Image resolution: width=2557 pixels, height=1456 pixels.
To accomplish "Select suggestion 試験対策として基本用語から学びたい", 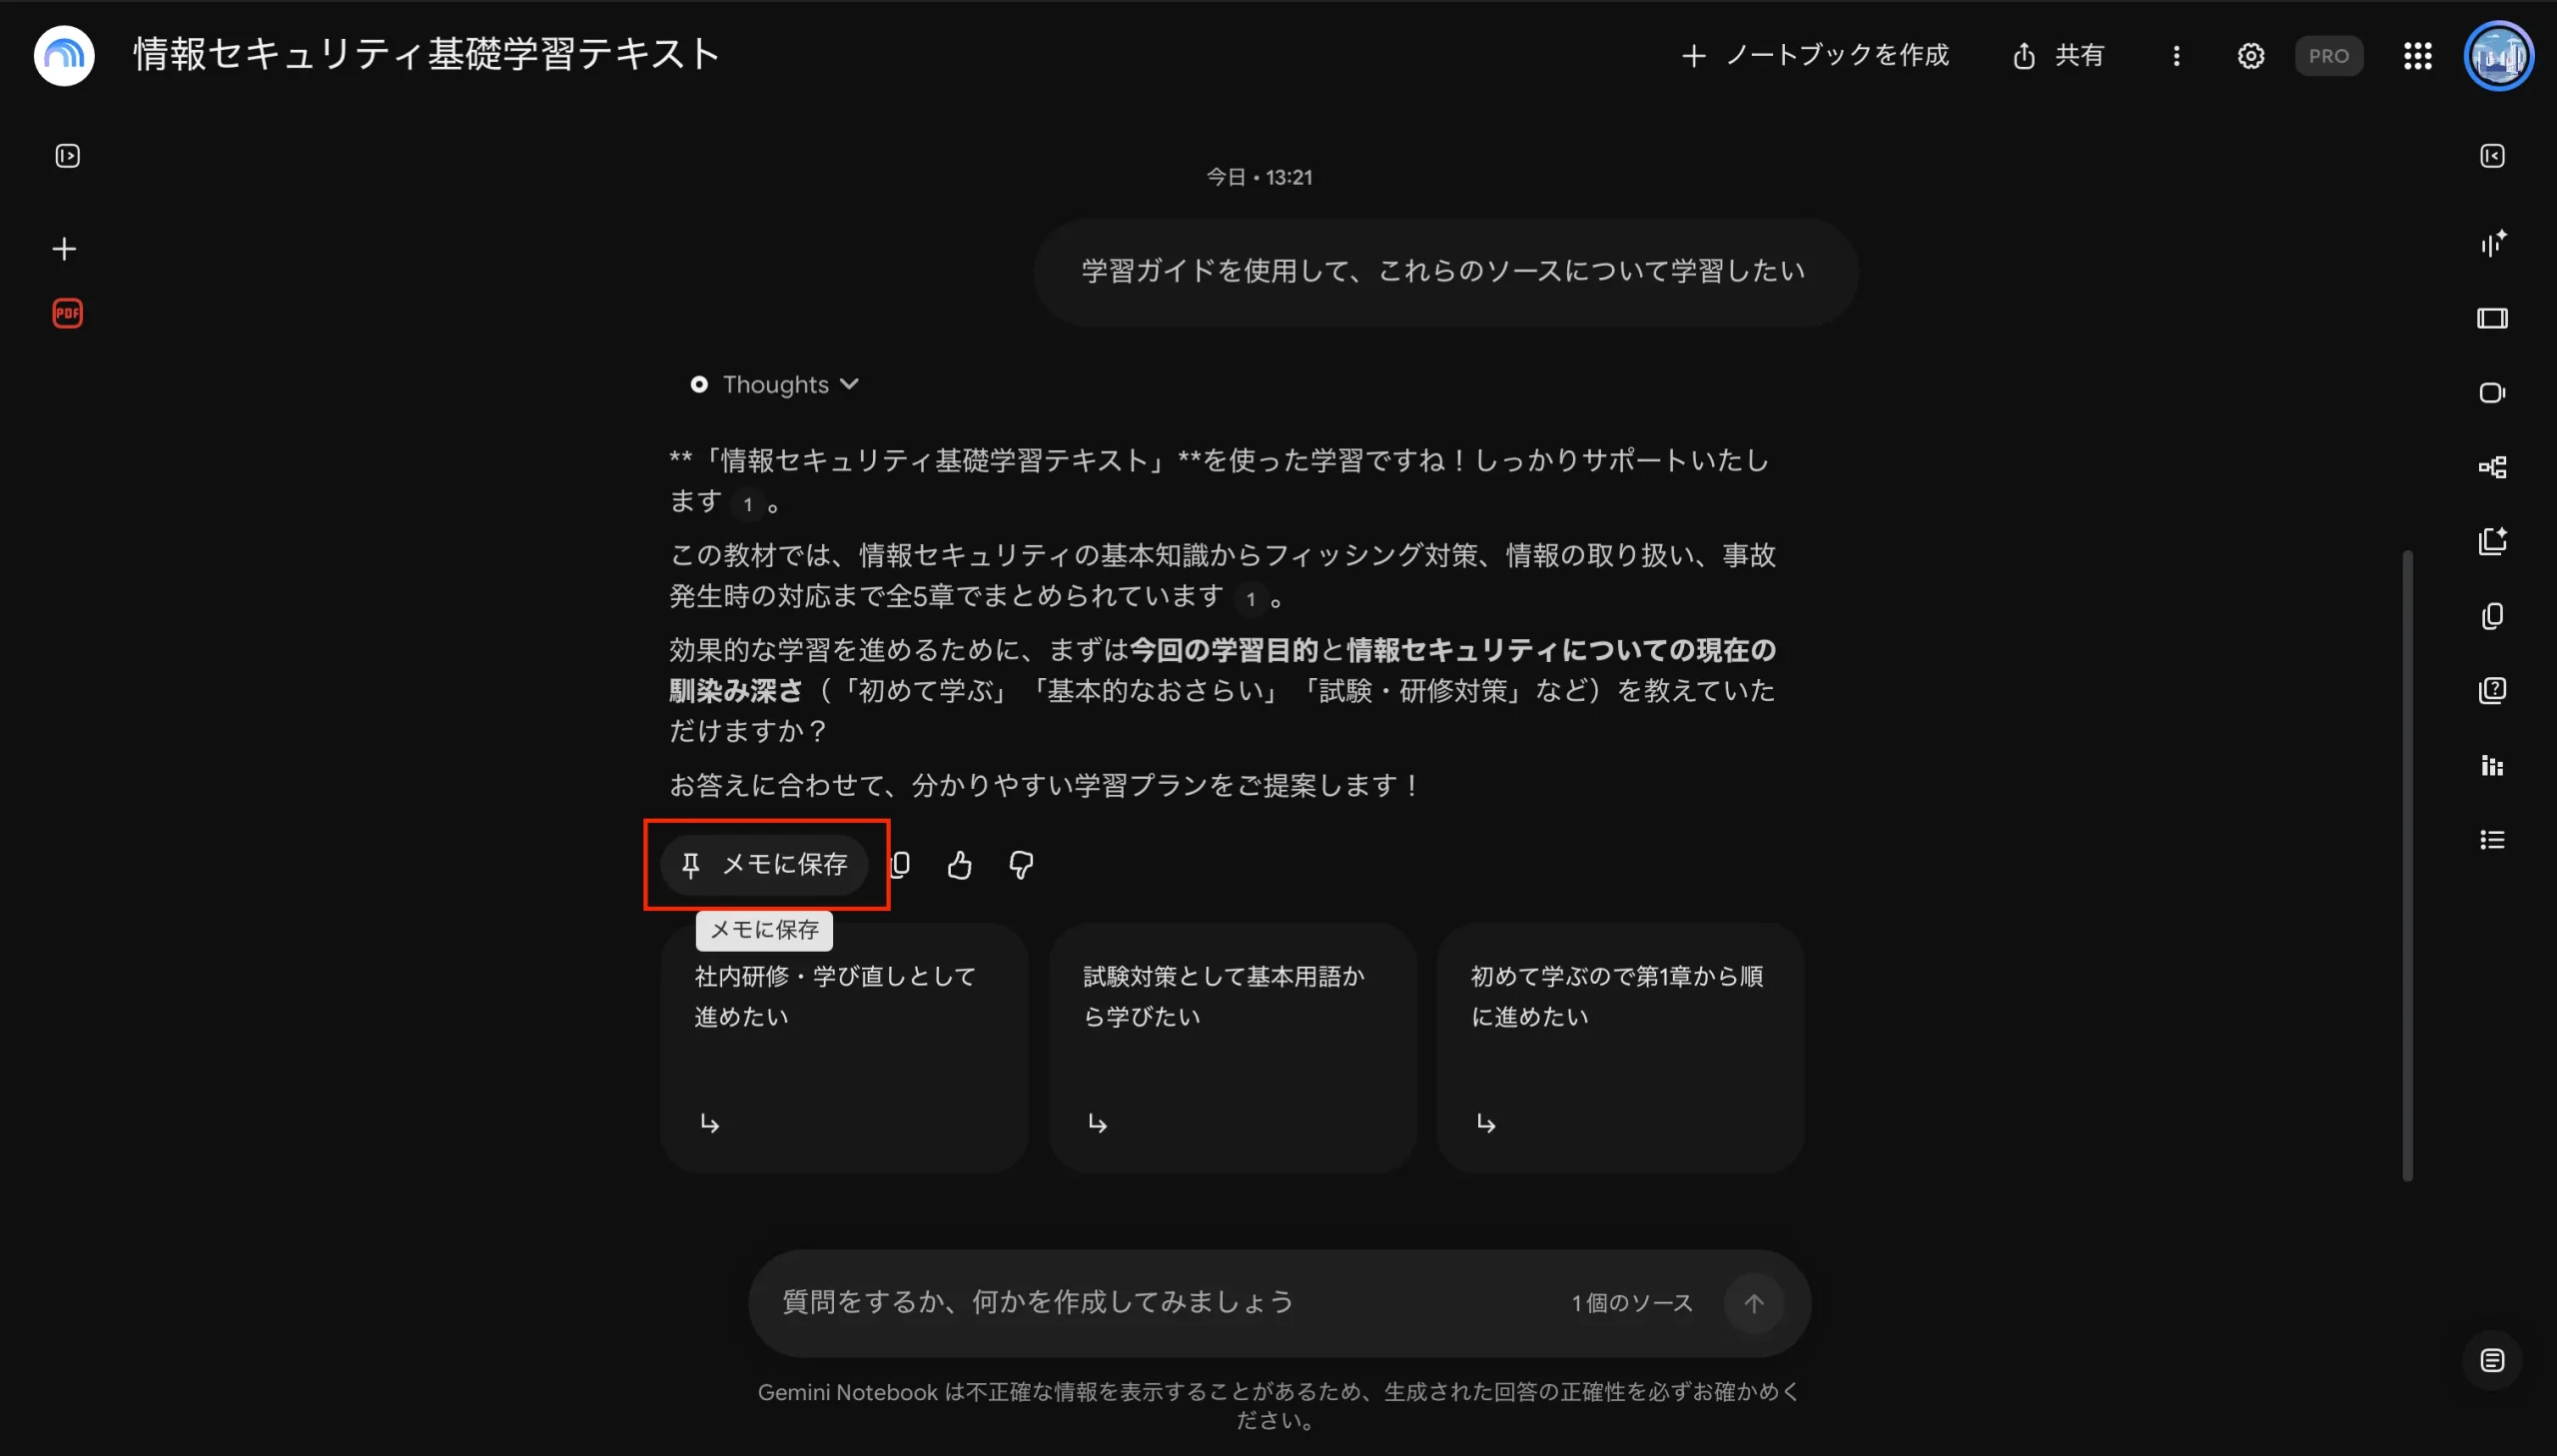I will (x=1232, y=1048).
